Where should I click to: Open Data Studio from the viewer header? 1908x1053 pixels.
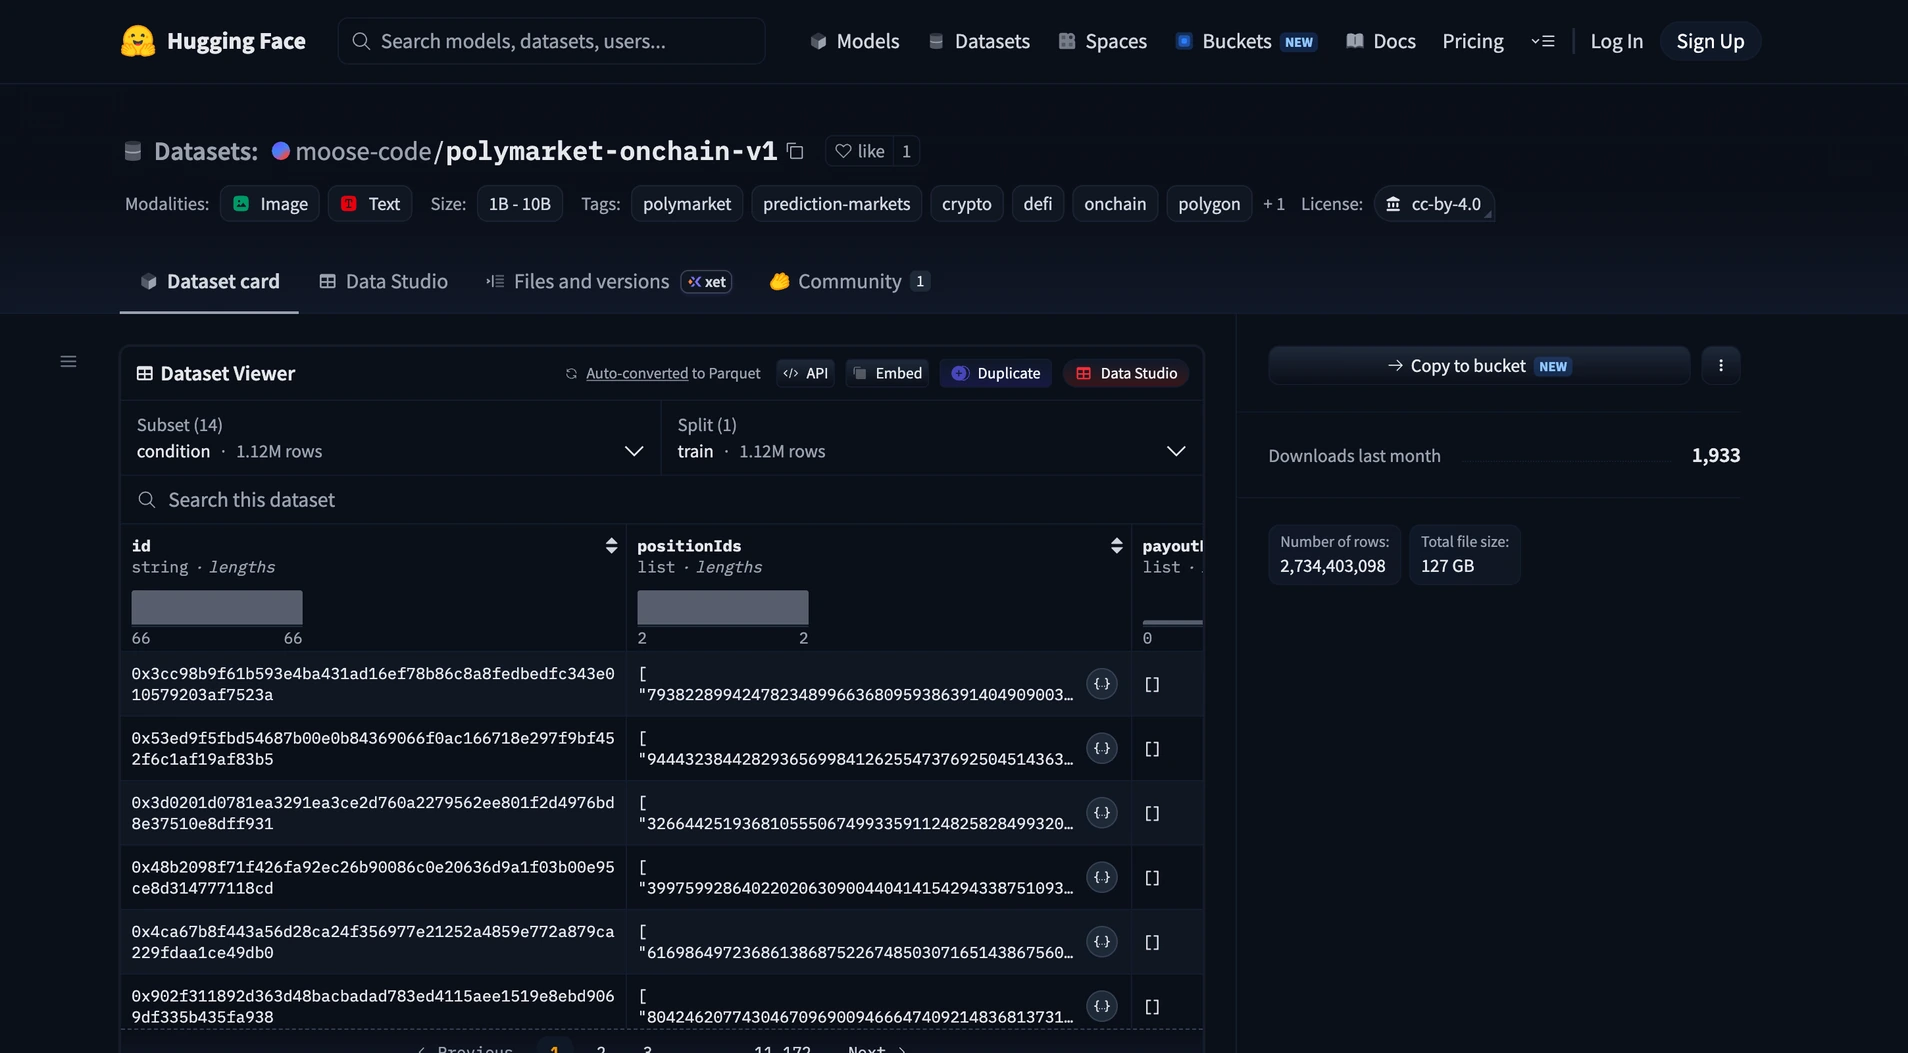pos(1126,373)
